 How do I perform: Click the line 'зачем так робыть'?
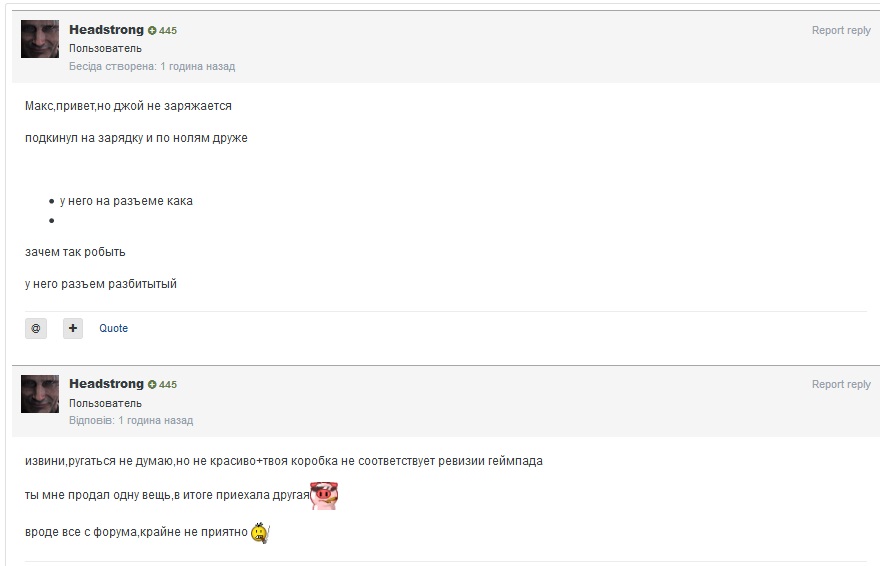pyautogui.click(x=75, y=252)
